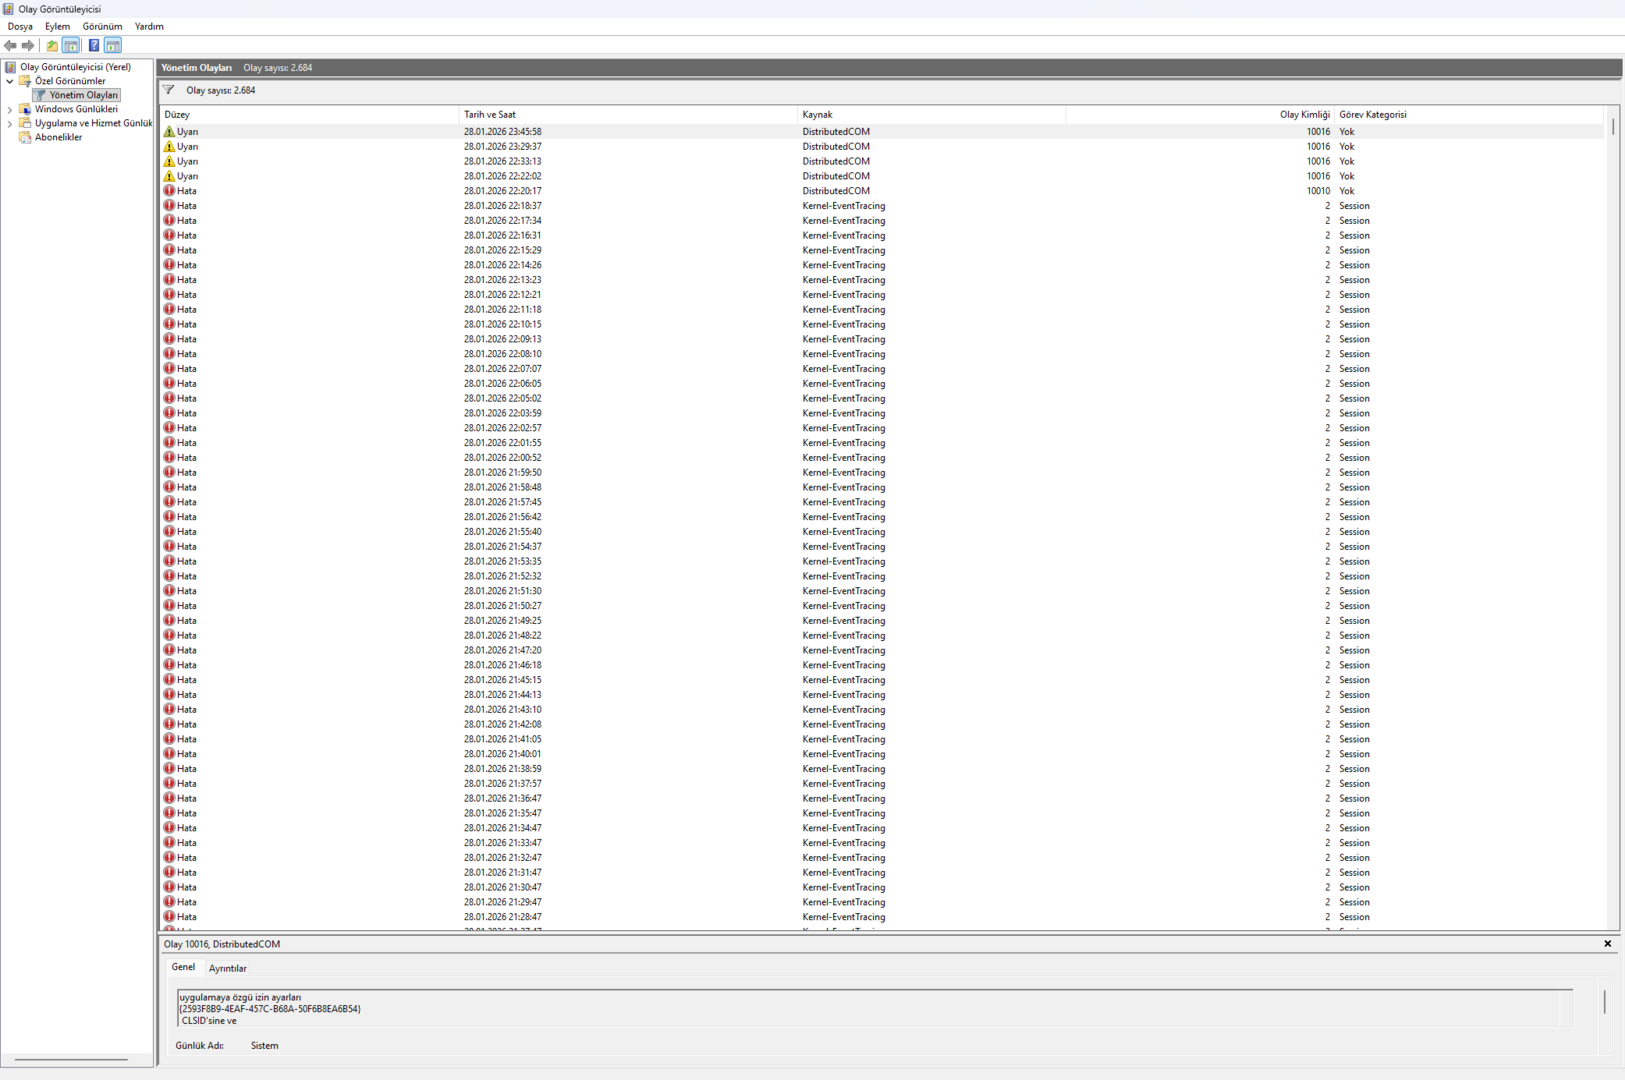Screen dimensions: 1625x1080
Task: Sort events by the Düzey column header
Action: 309,115
